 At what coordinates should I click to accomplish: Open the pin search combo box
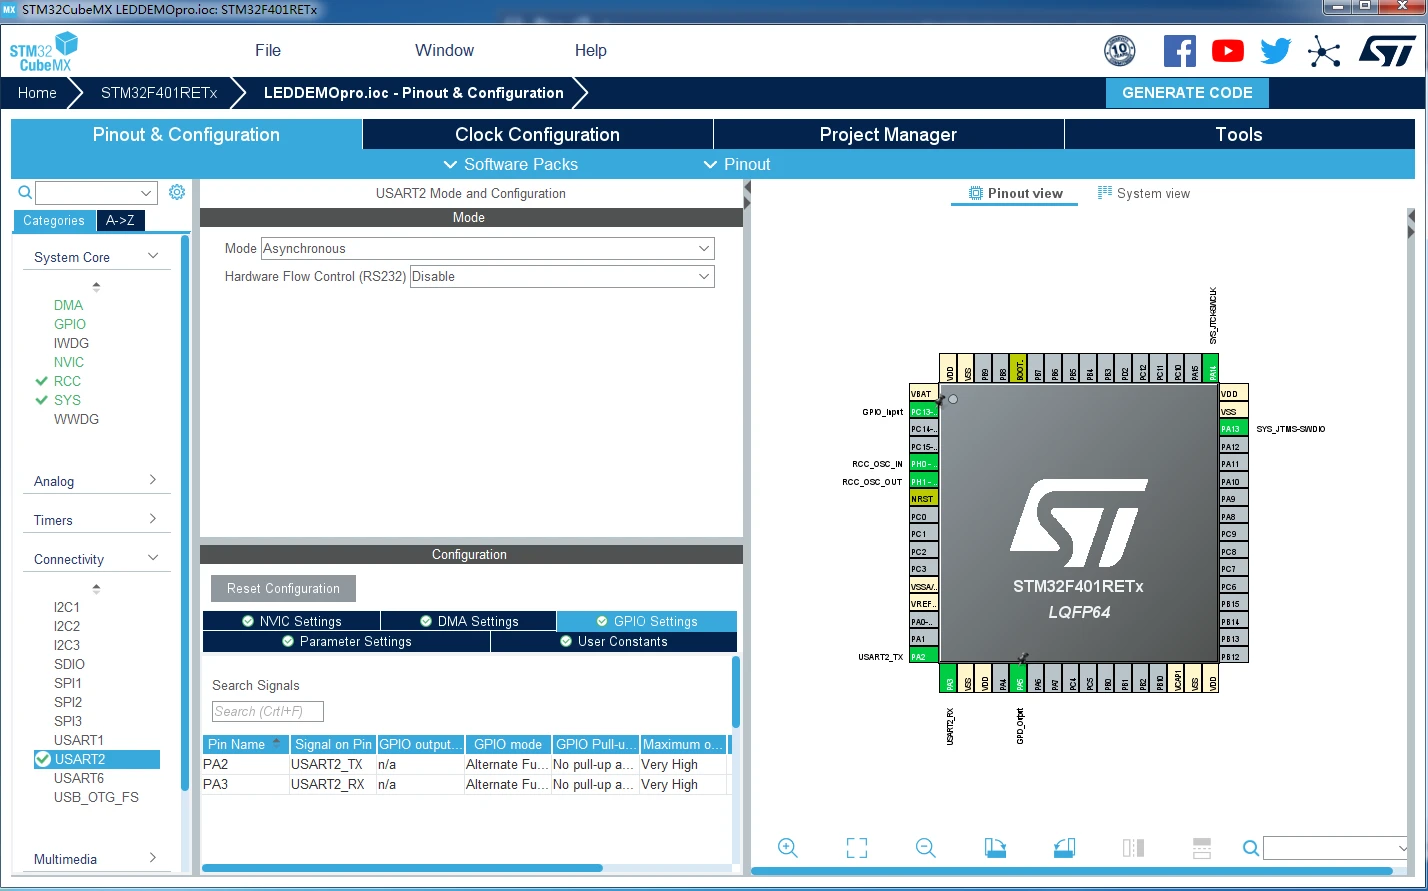pos(1336,848)
